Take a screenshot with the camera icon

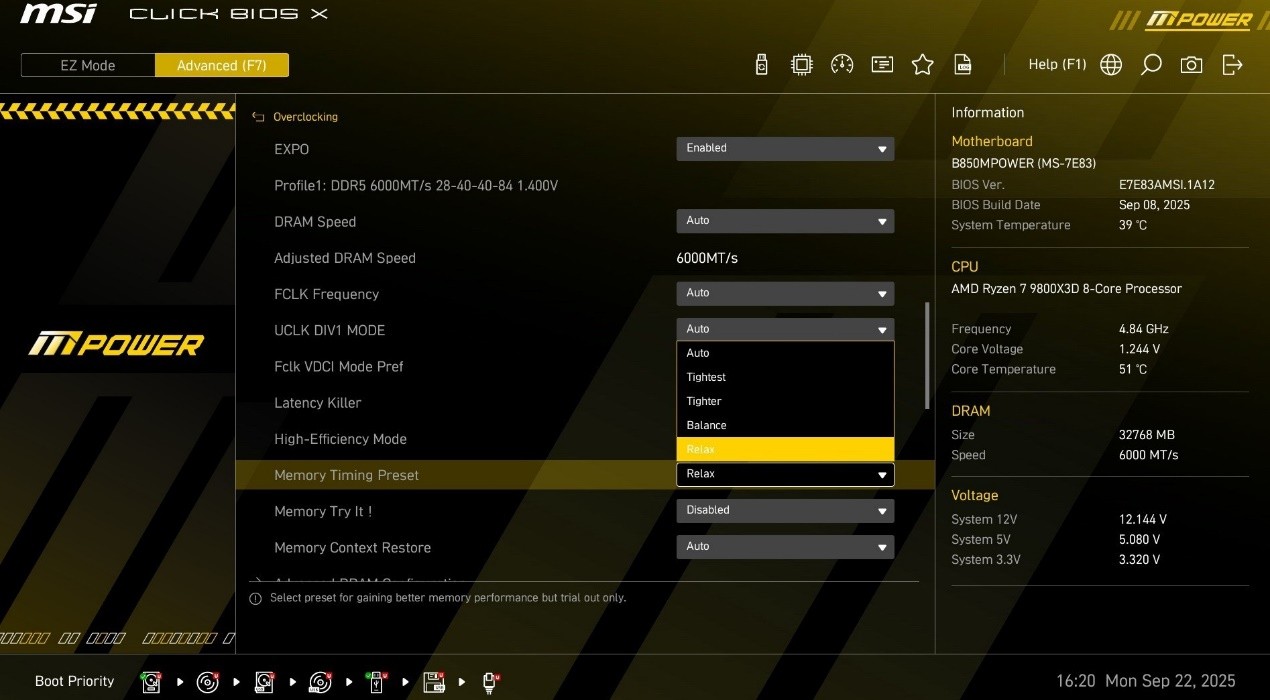1191,65
